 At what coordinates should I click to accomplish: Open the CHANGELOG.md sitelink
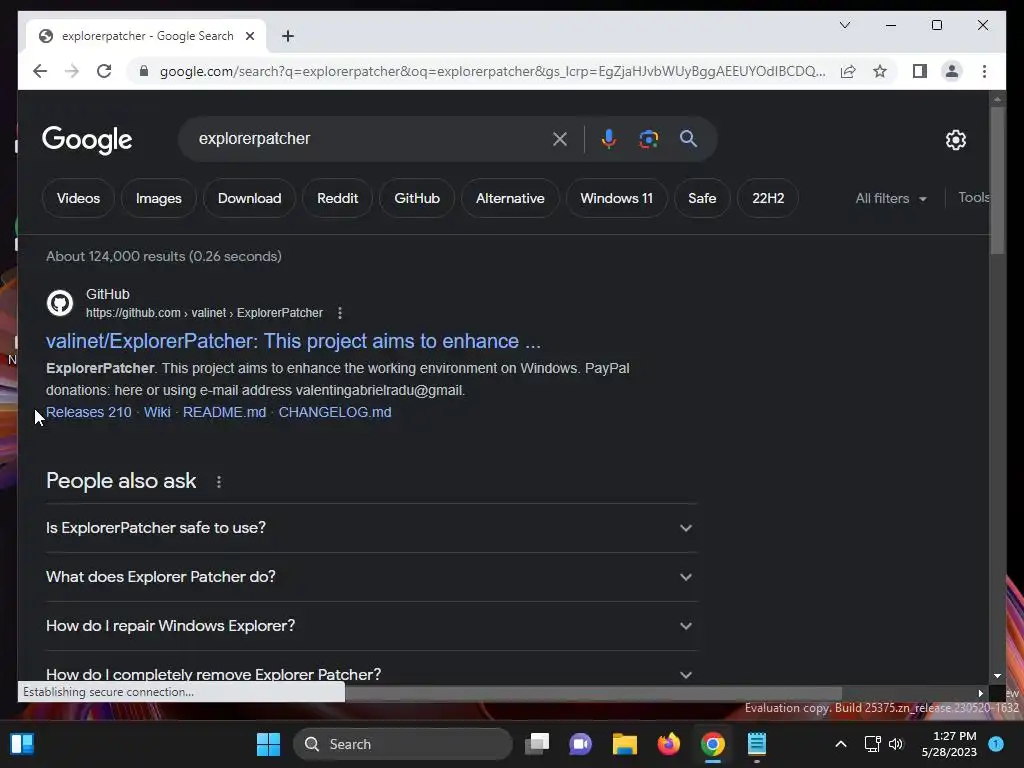[335, 412]
